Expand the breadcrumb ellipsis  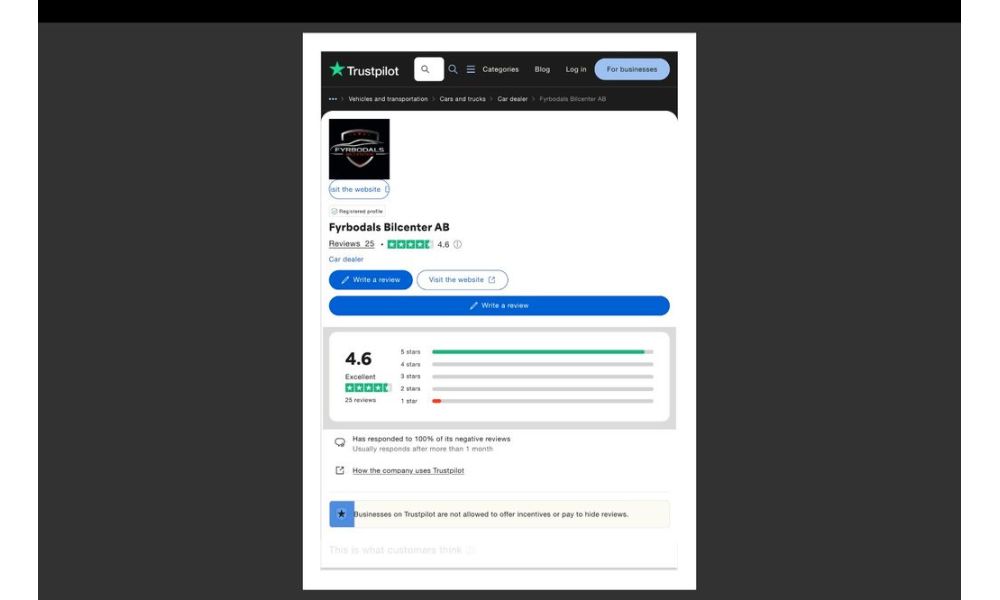tap(333, 99)
